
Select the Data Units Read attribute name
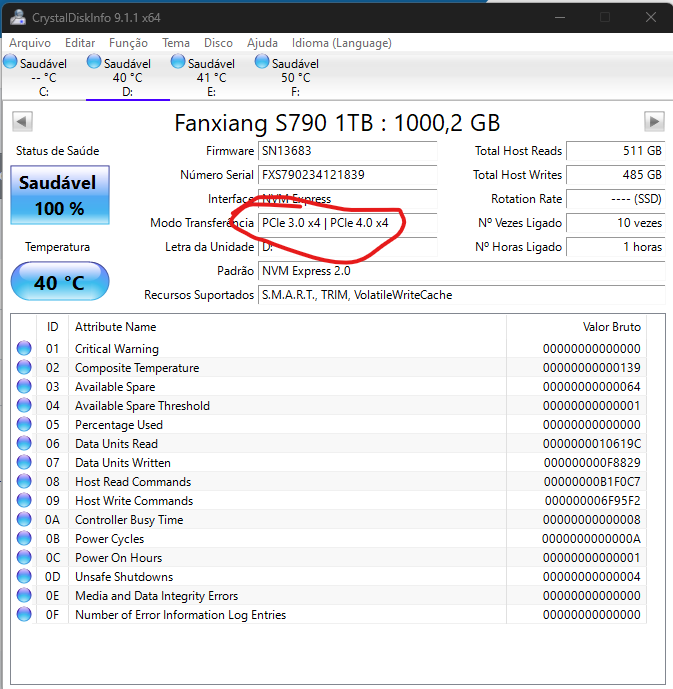coord(116,444)
